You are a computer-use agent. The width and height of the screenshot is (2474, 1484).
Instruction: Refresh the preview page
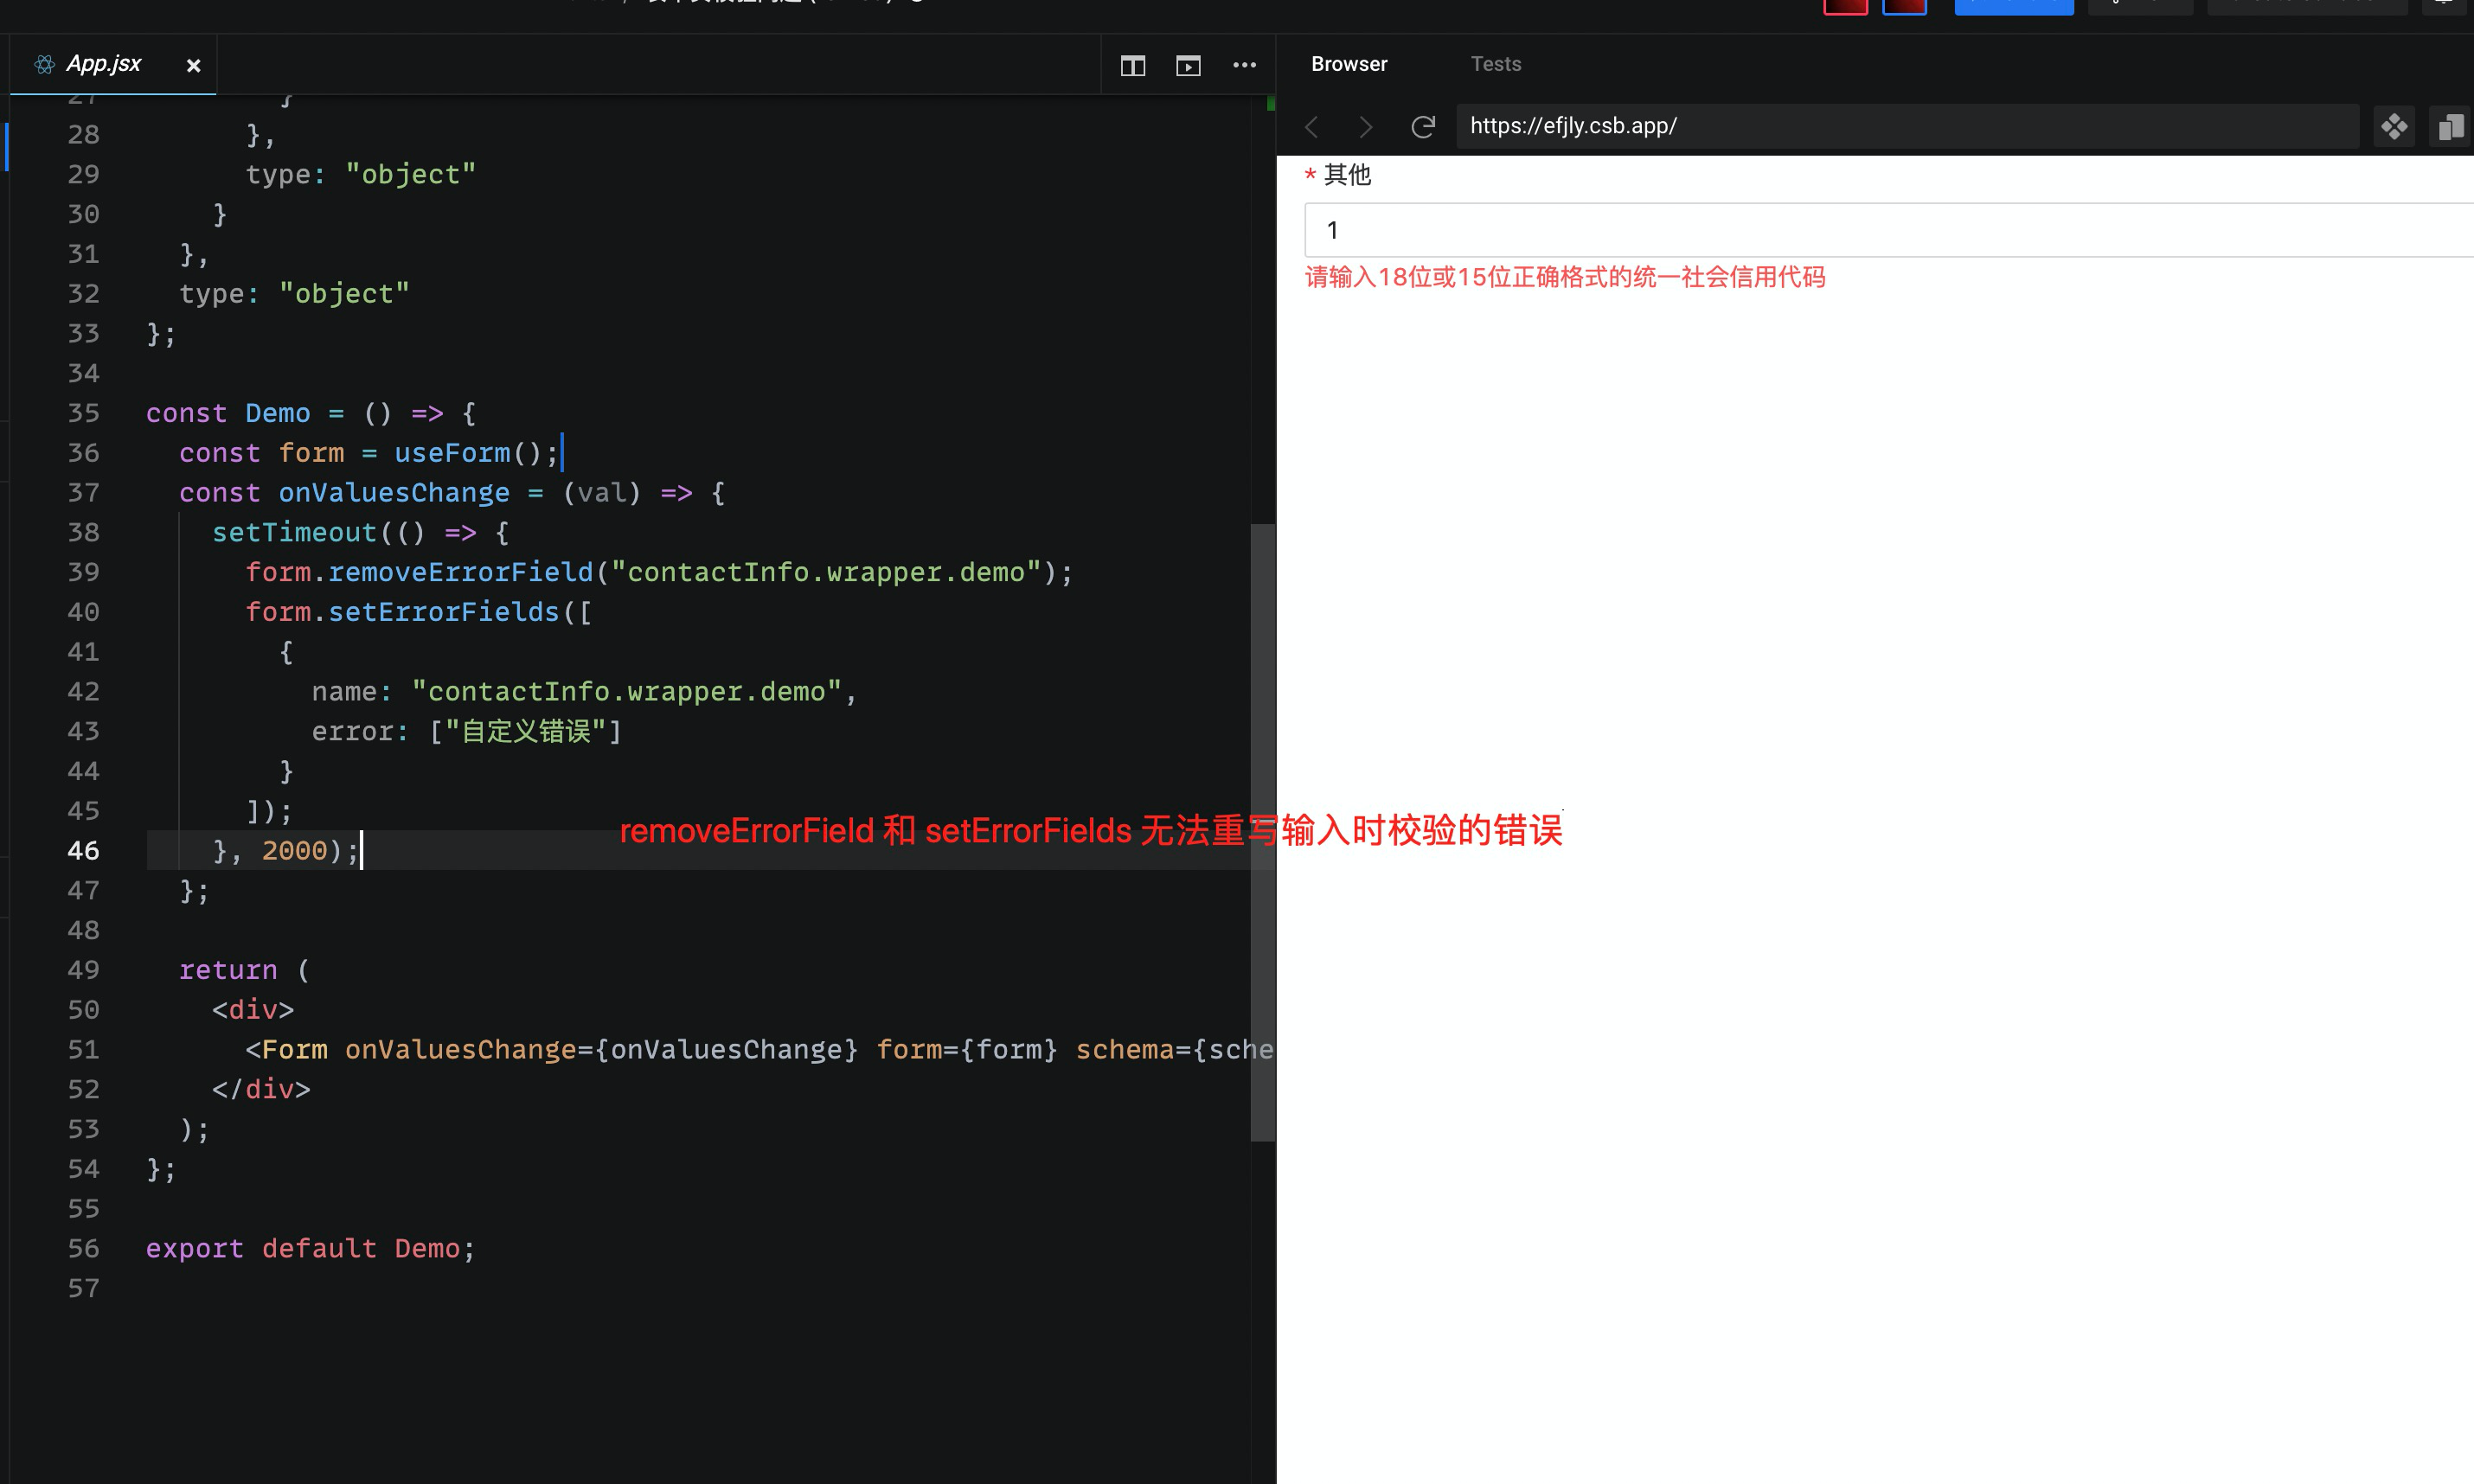tap(1422, 126)
